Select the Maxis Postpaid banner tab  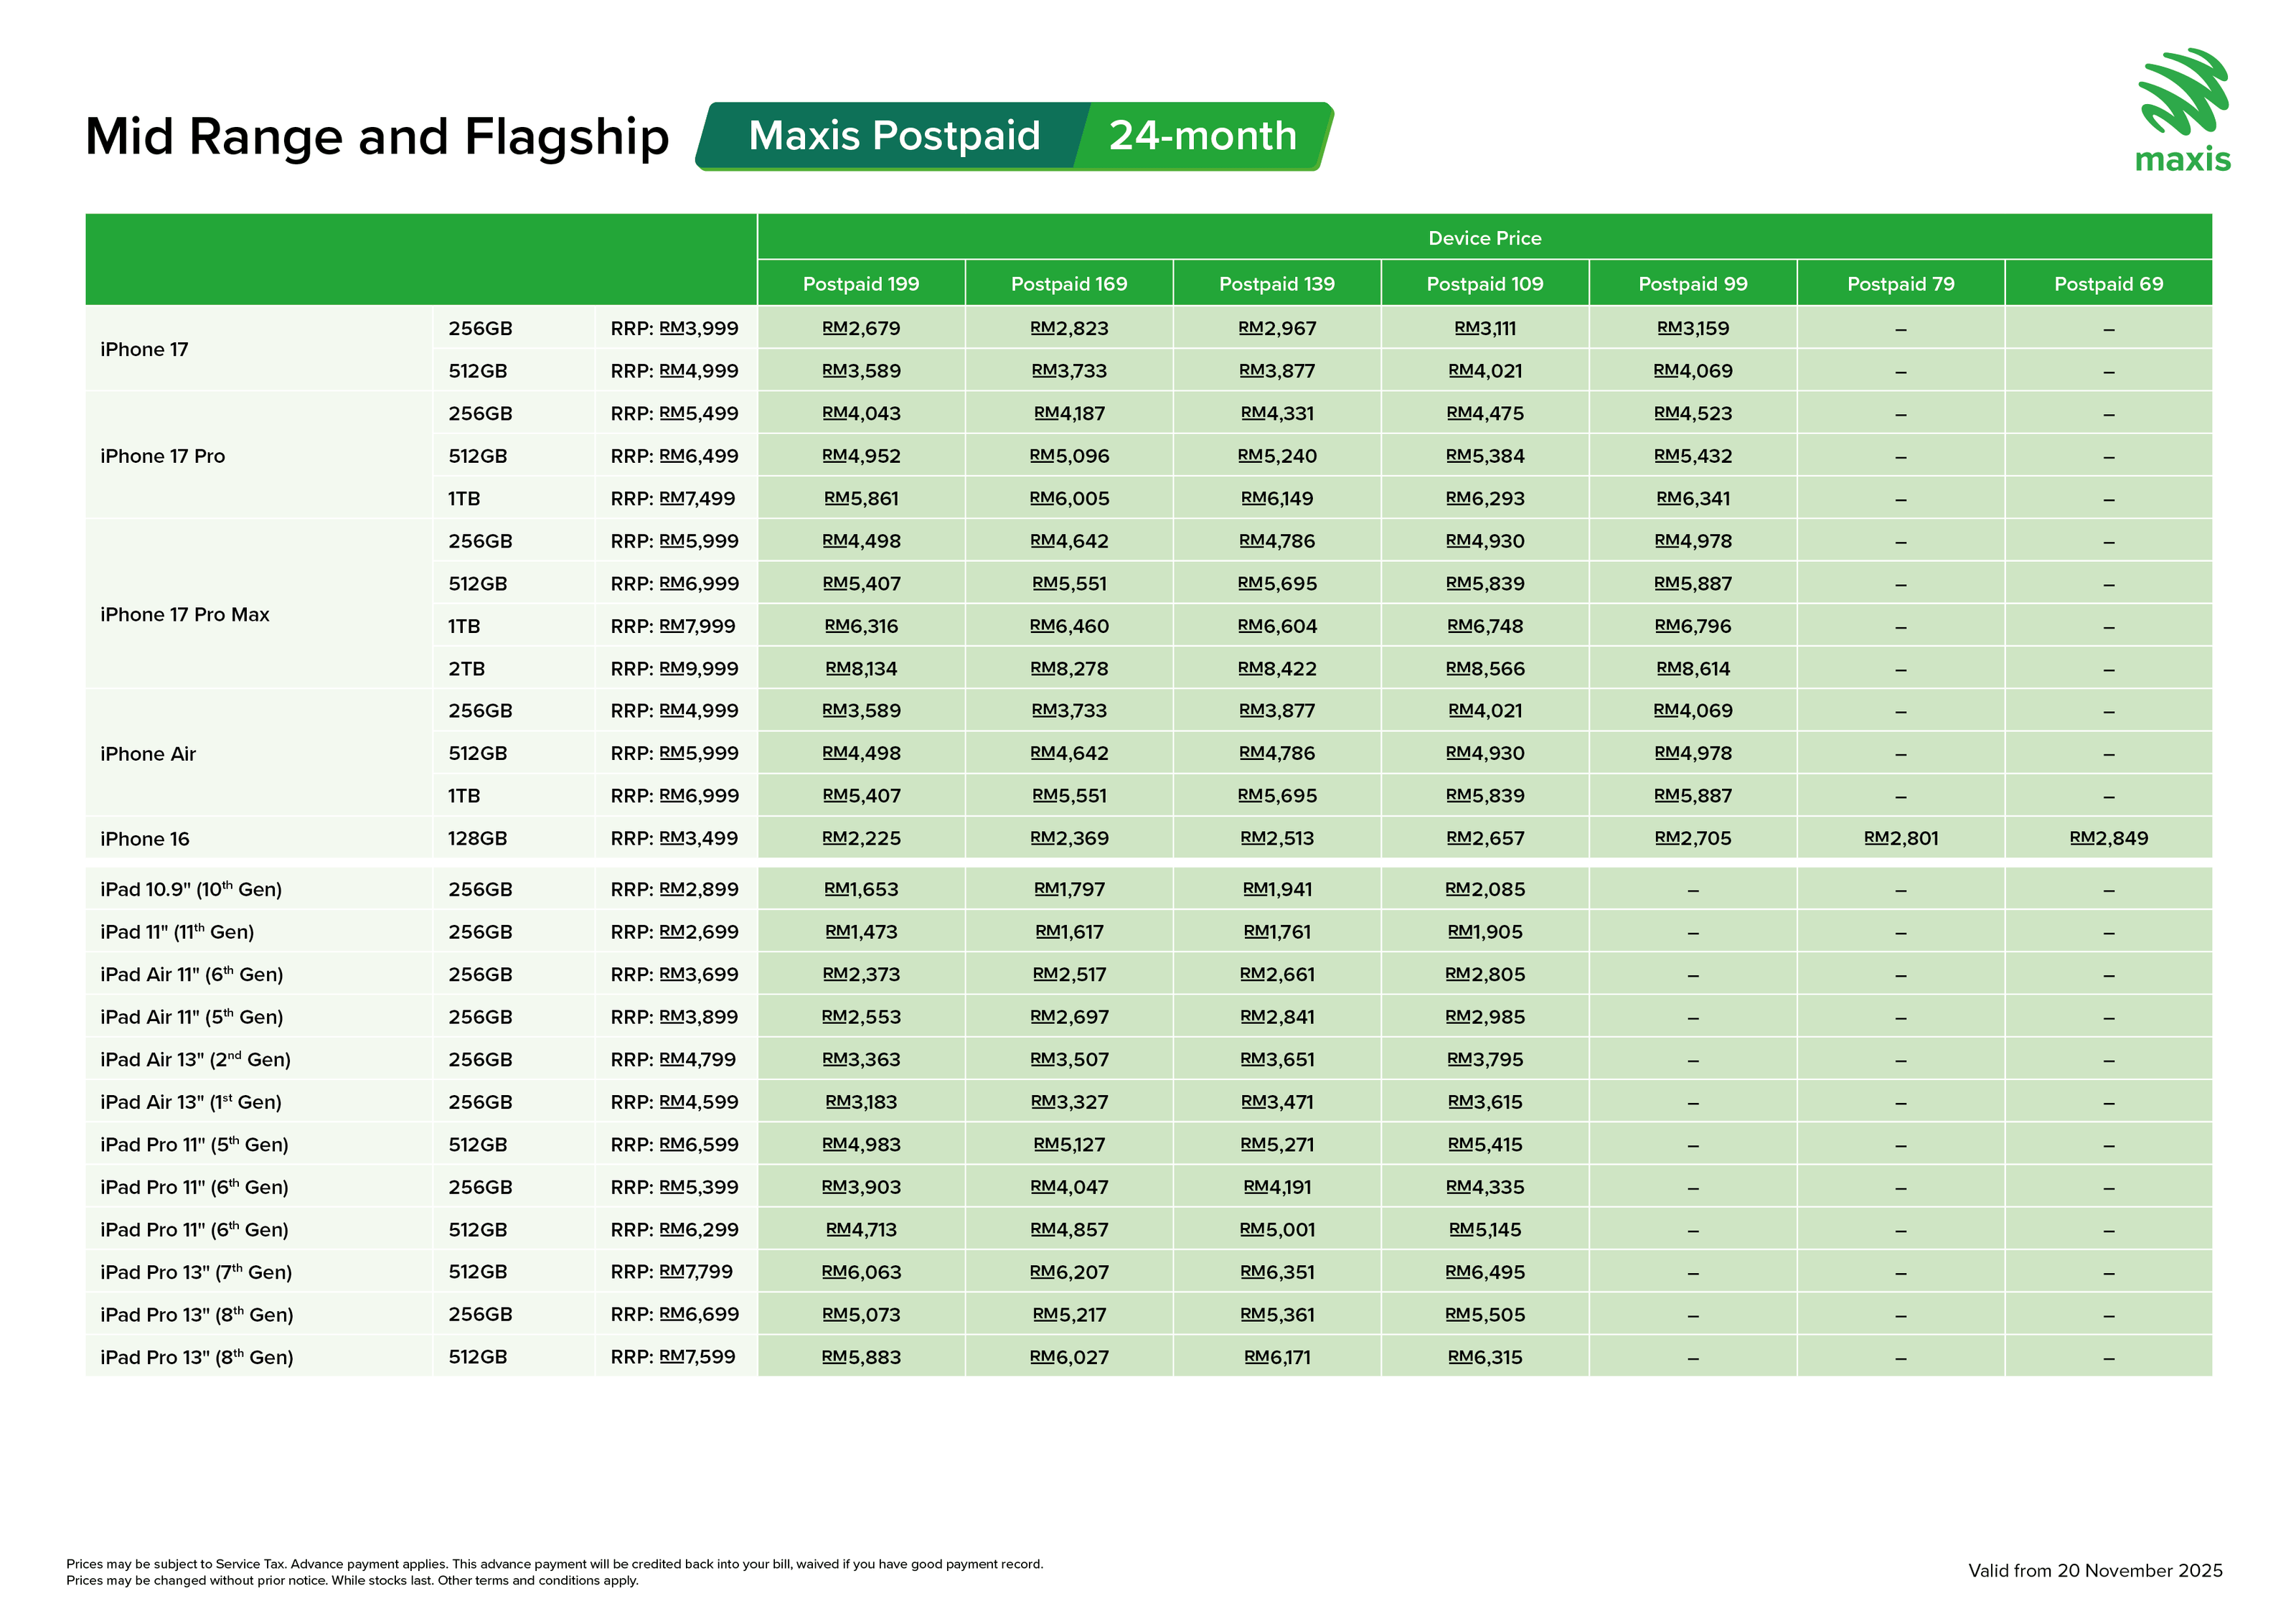click(893, 136)
